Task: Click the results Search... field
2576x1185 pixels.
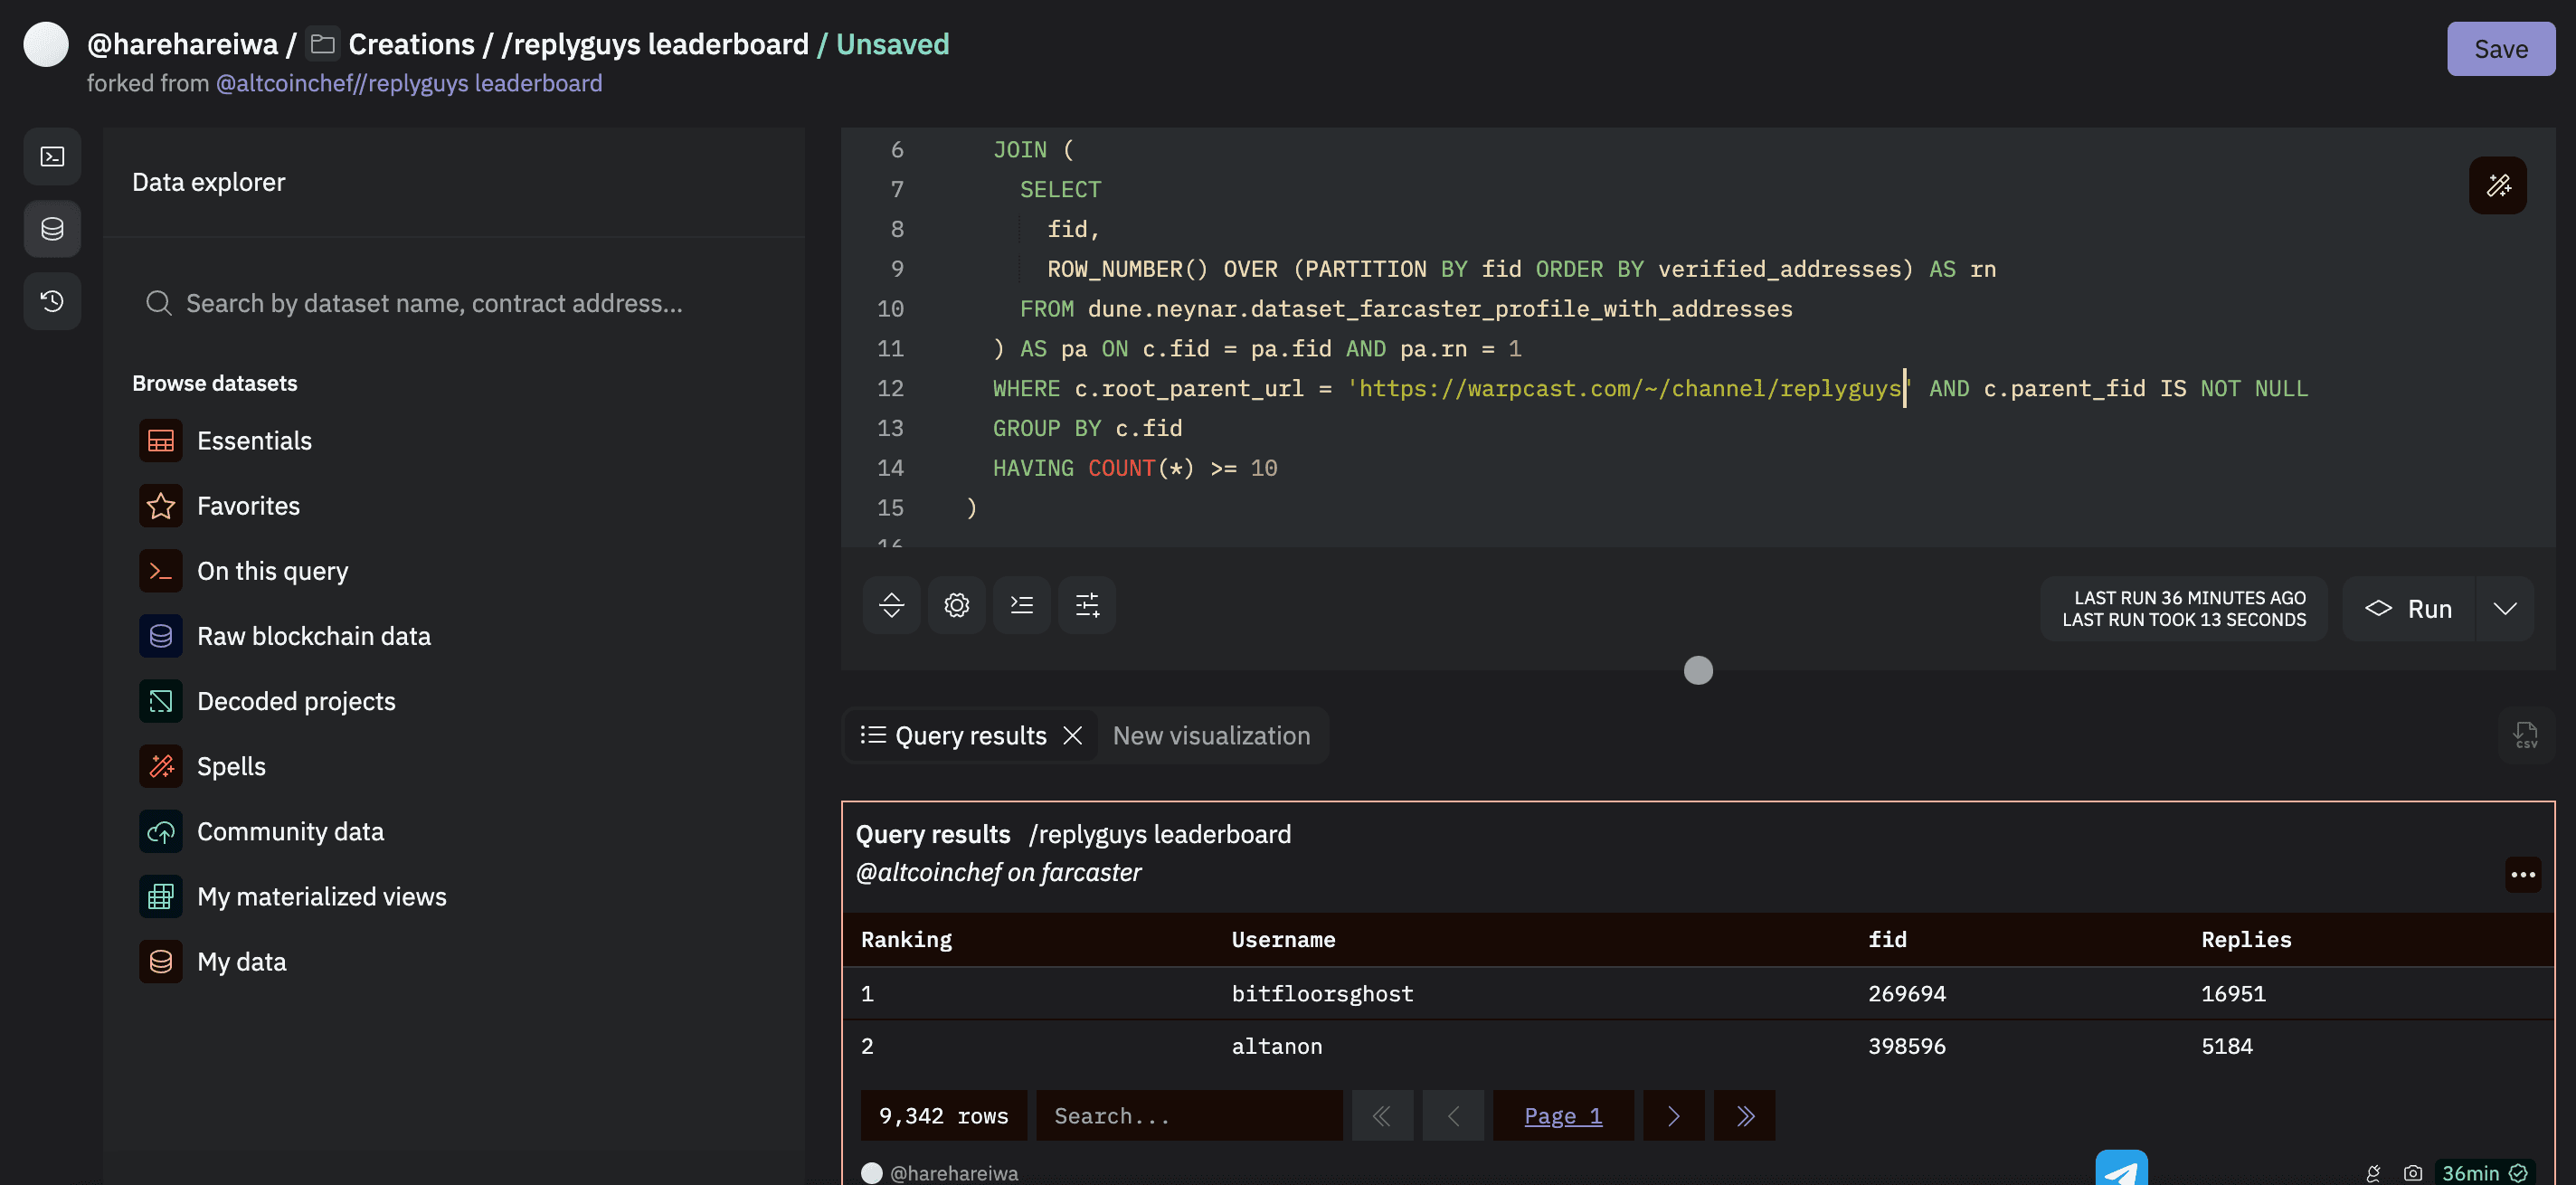Action: (x=1189, y=1116)
